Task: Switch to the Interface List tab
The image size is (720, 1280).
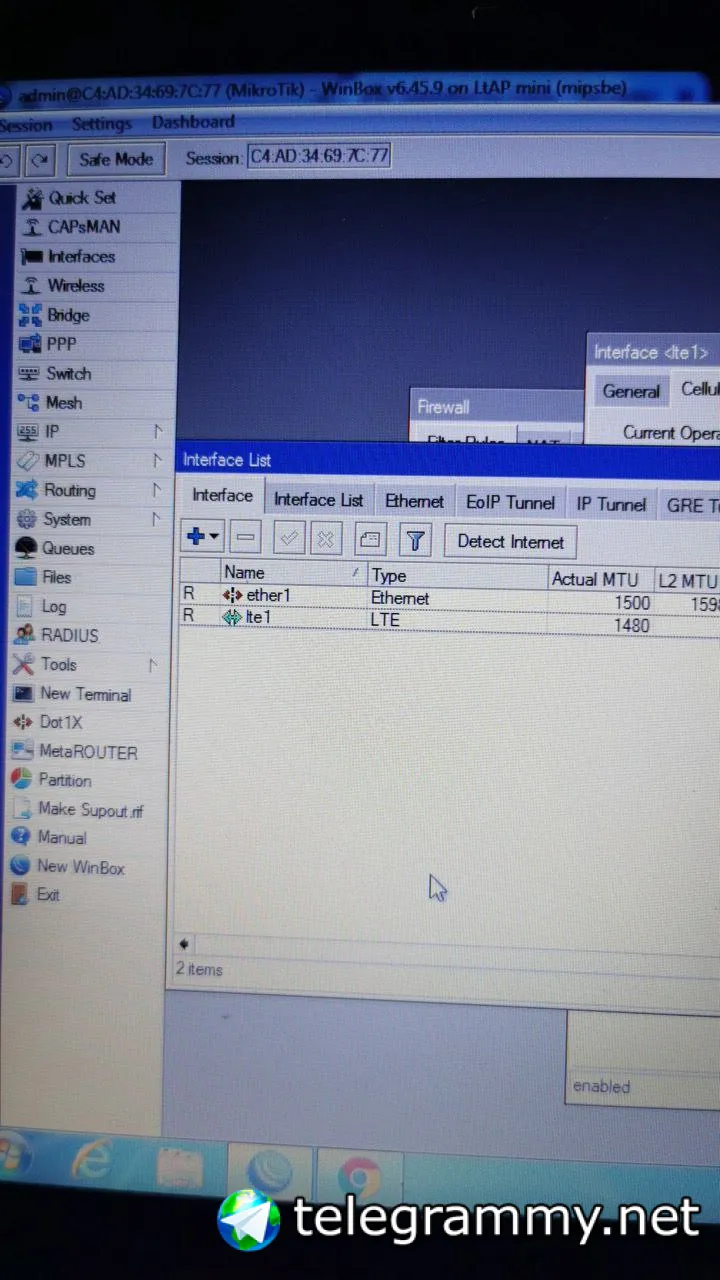Action: [318, 500]
